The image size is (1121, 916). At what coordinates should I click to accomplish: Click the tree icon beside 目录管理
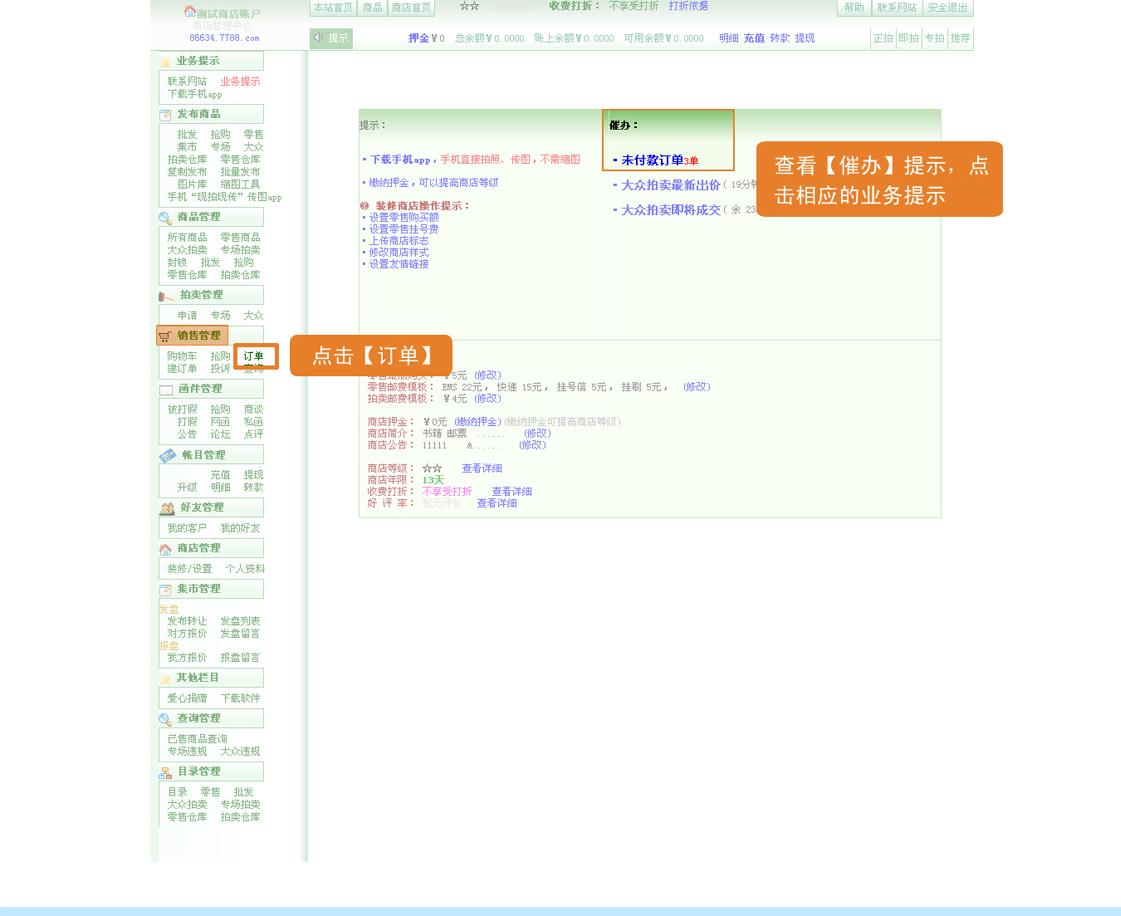[165, 772]
